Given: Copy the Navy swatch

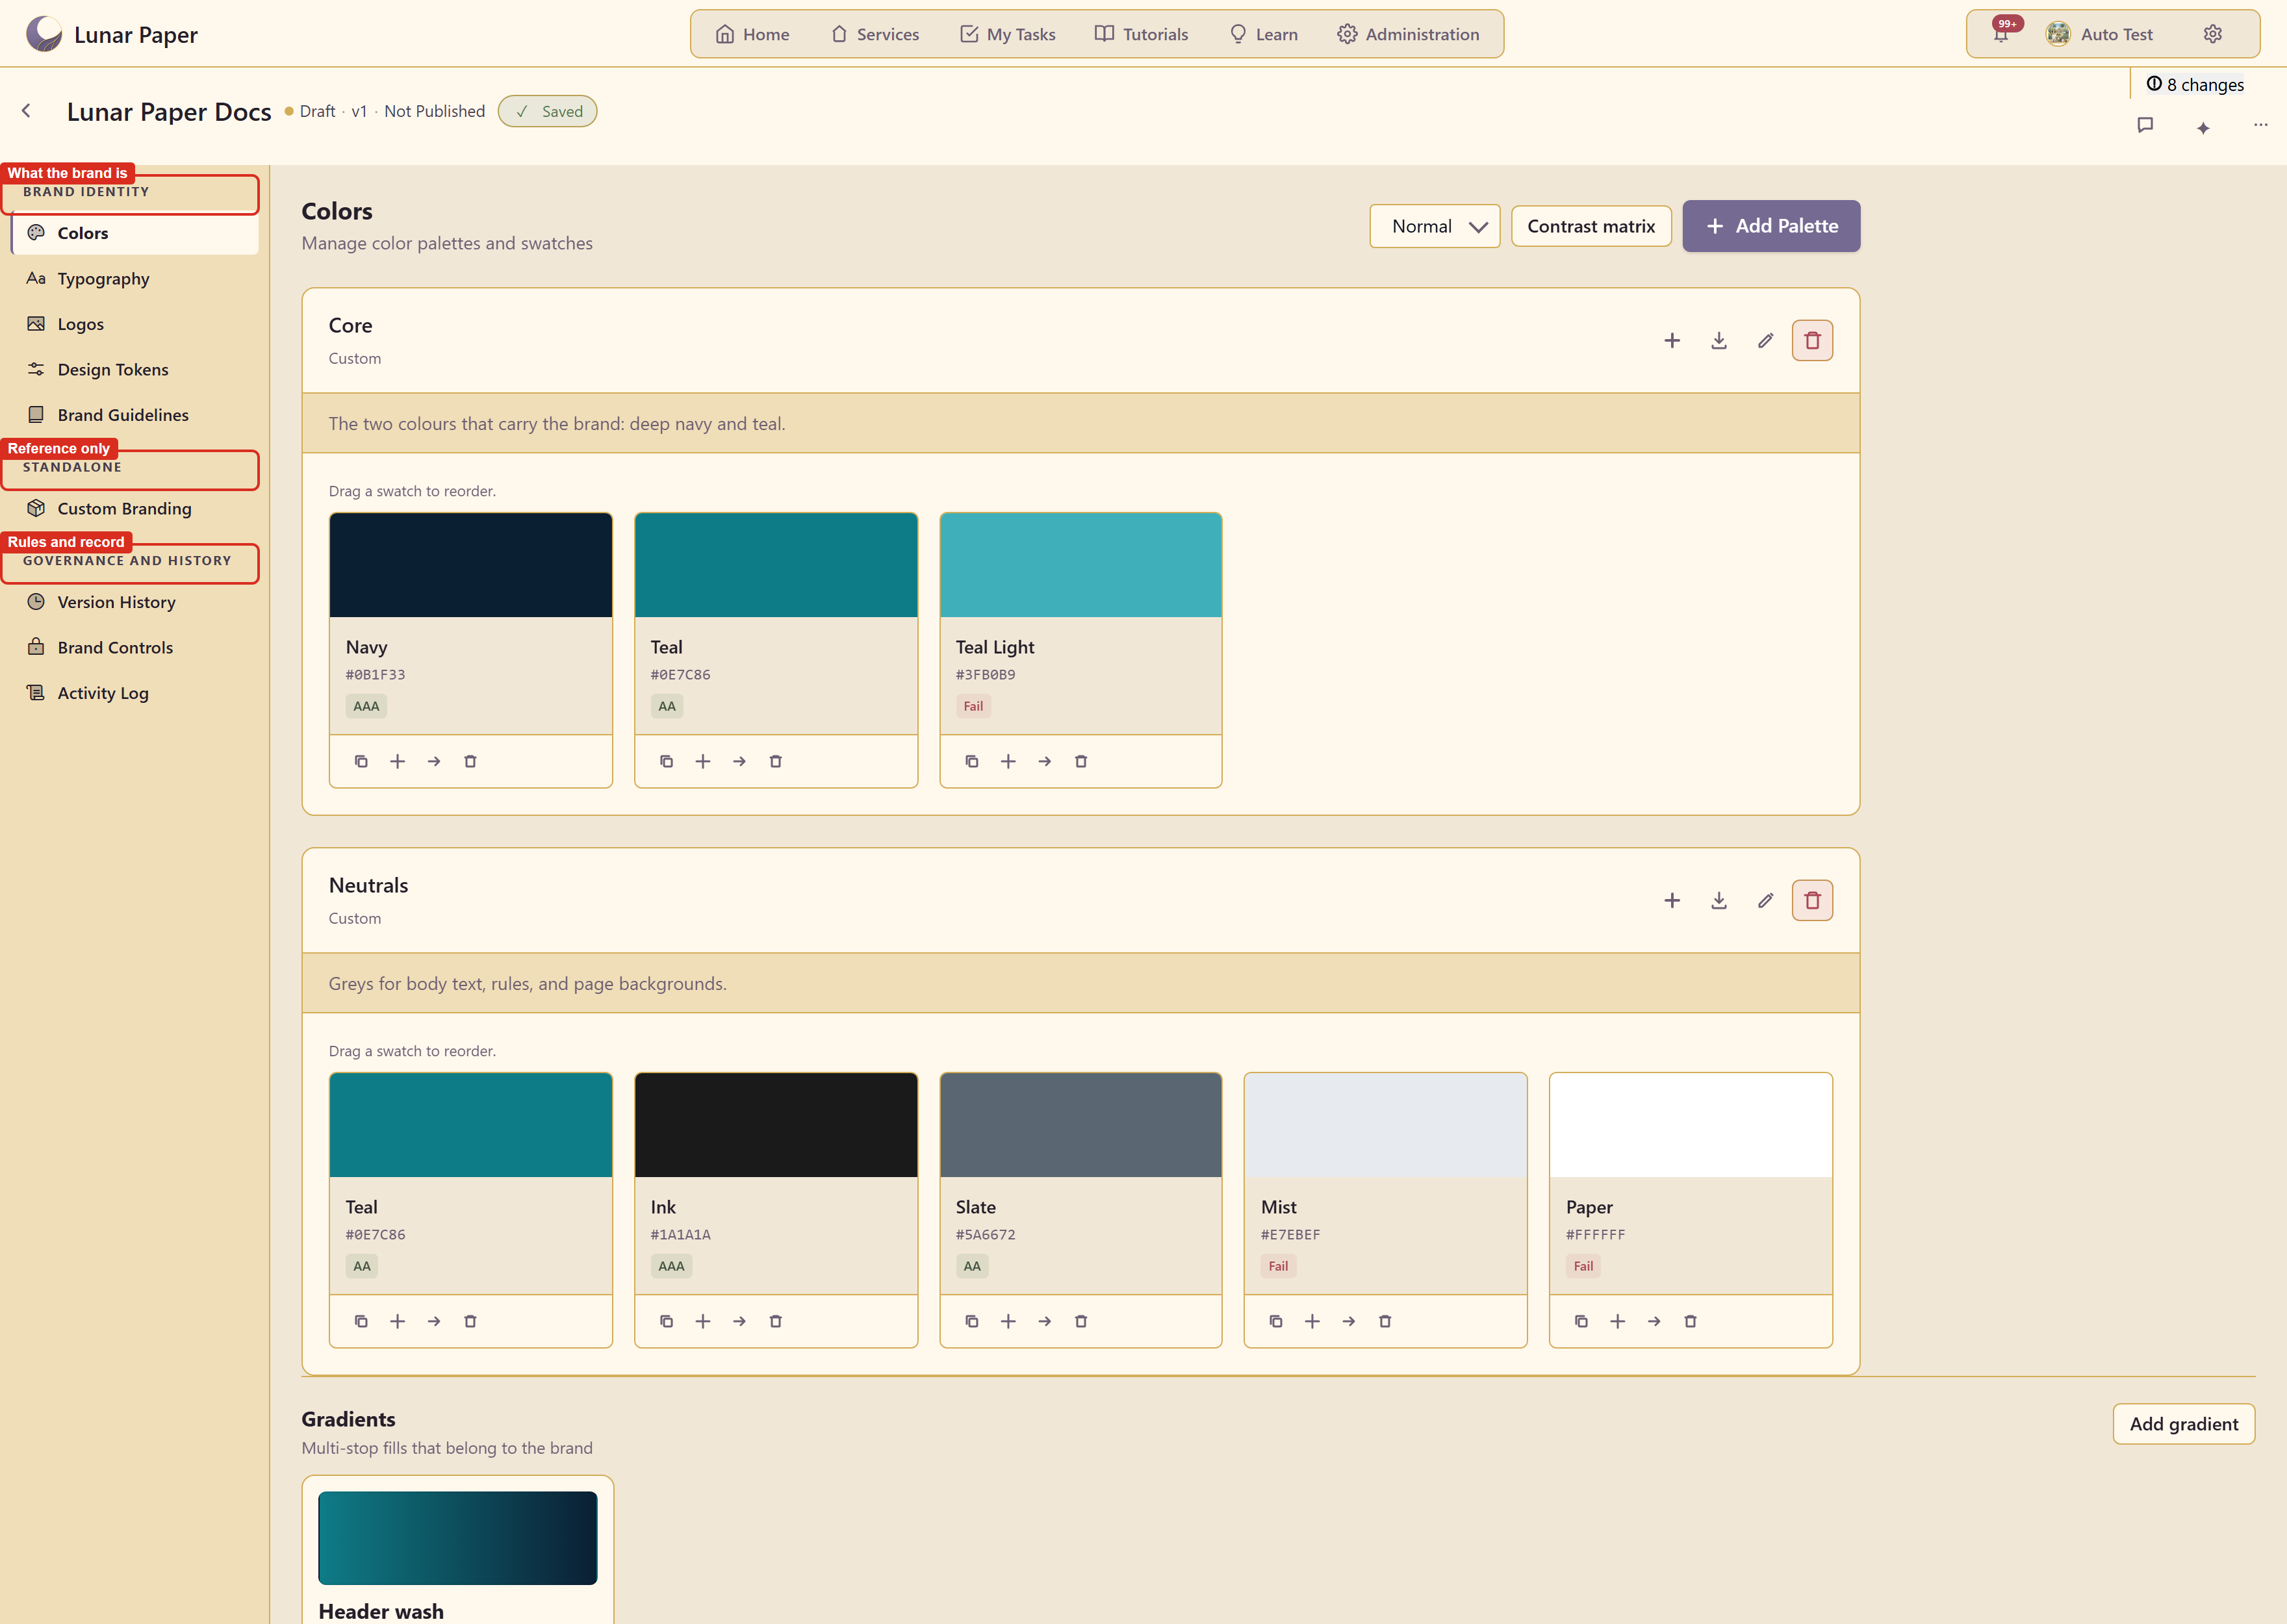Looking at the screenshot, I should [x=361, y=762].
